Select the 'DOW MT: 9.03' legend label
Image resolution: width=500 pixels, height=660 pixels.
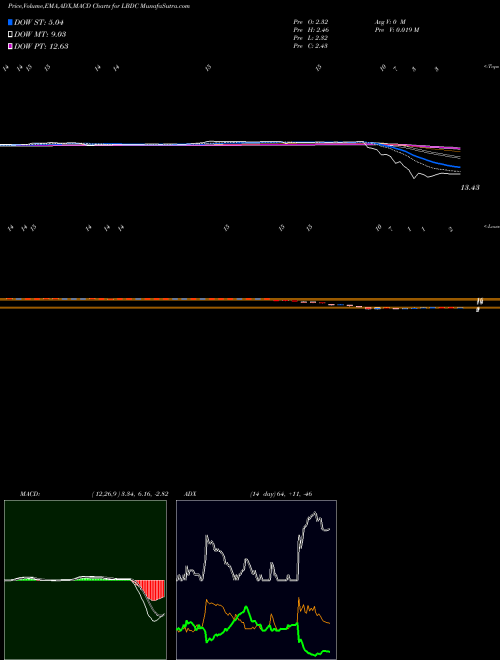tap(40, 34)
